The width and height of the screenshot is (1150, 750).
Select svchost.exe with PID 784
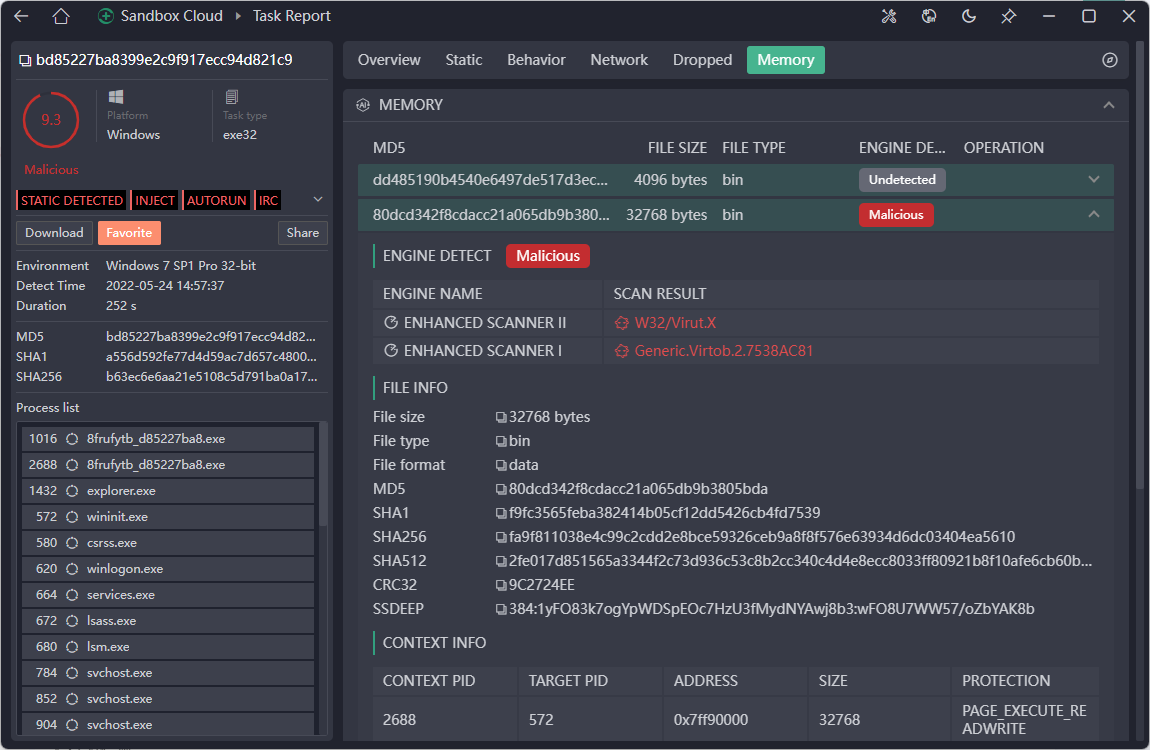pos(168,673)
